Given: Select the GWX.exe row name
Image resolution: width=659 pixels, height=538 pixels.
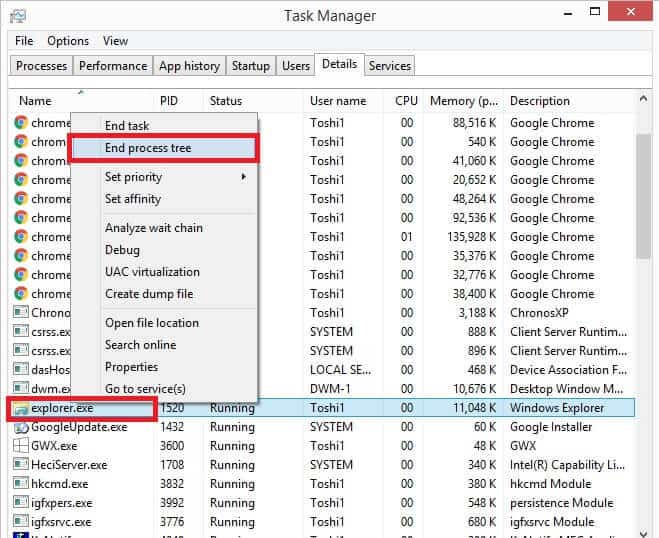Looking at the screenshot, I should (x=54, y=446).
